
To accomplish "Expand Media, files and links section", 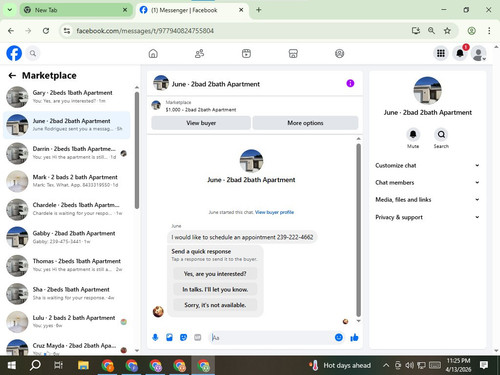I will point(427,200).
